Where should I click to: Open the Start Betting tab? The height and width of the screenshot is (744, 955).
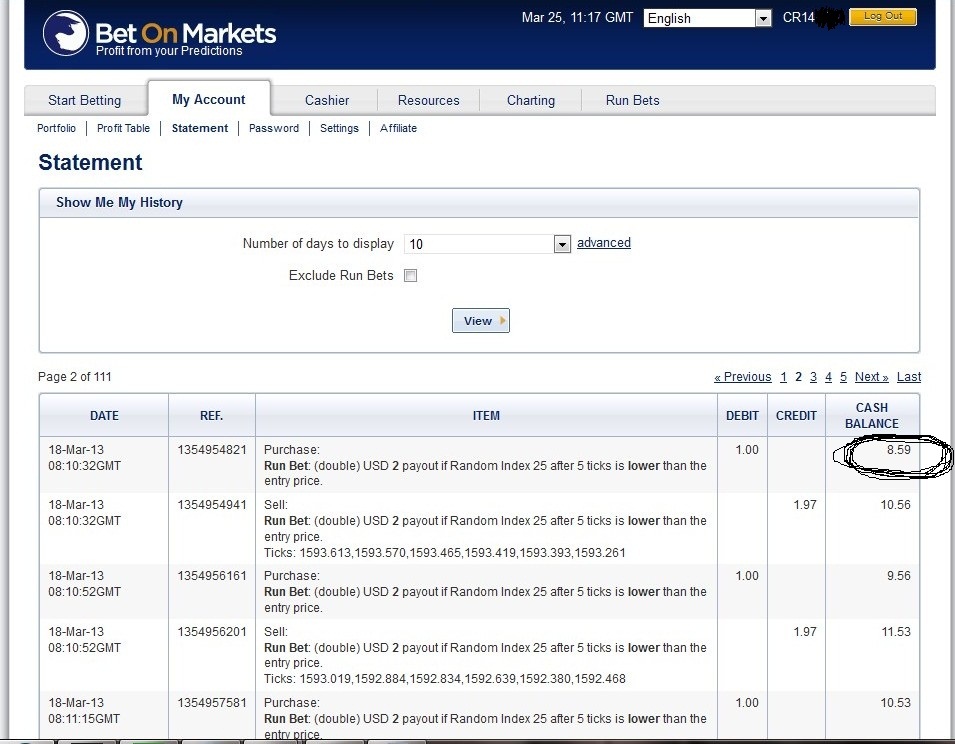tap(85, 100)
